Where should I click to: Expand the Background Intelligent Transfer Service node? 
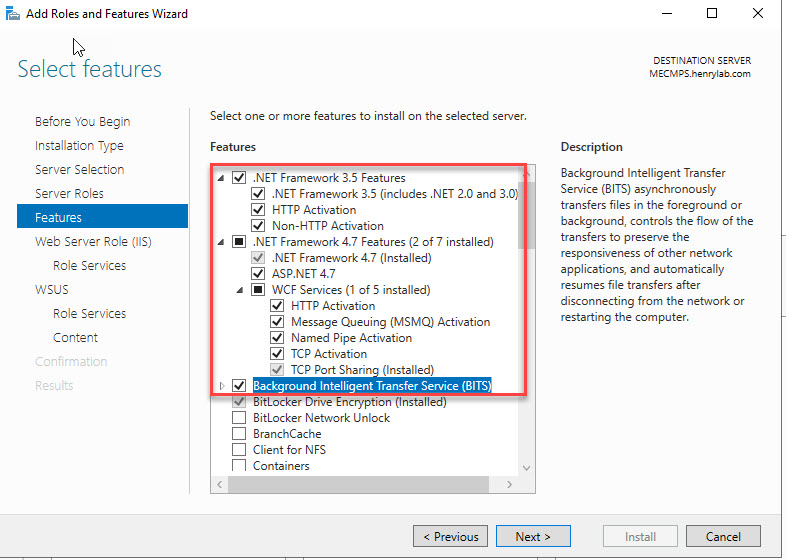point(221,386)
